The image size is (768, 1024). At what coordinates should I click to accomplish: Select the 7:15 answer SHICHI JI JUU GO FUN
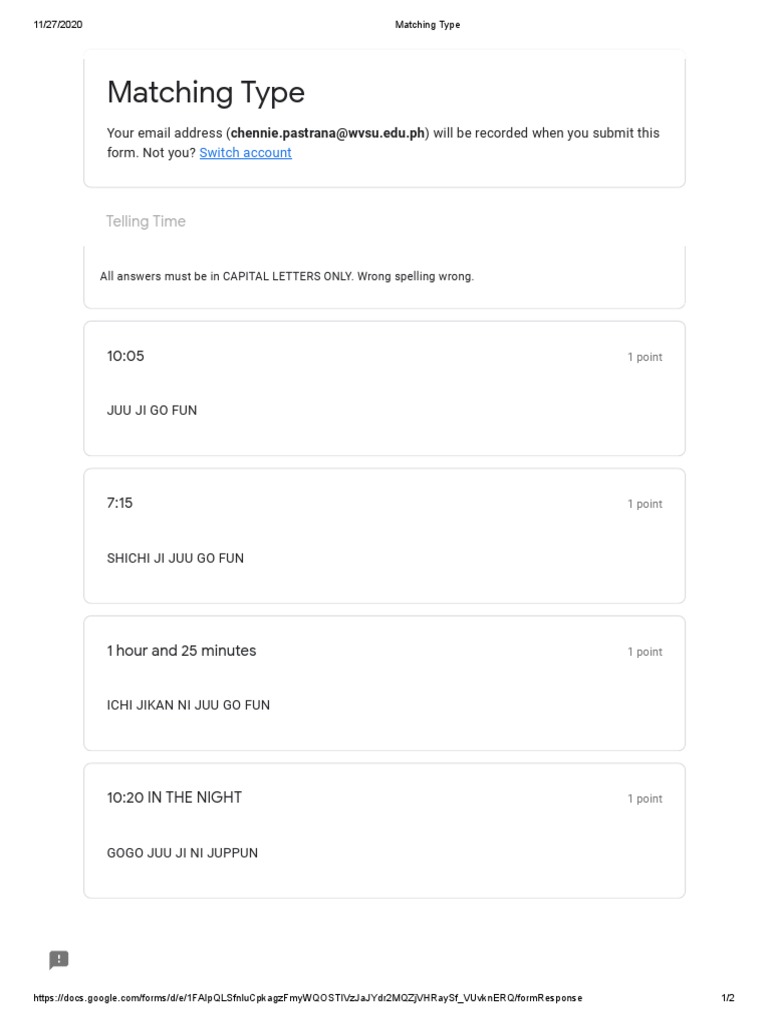click(x=176, y=558)
